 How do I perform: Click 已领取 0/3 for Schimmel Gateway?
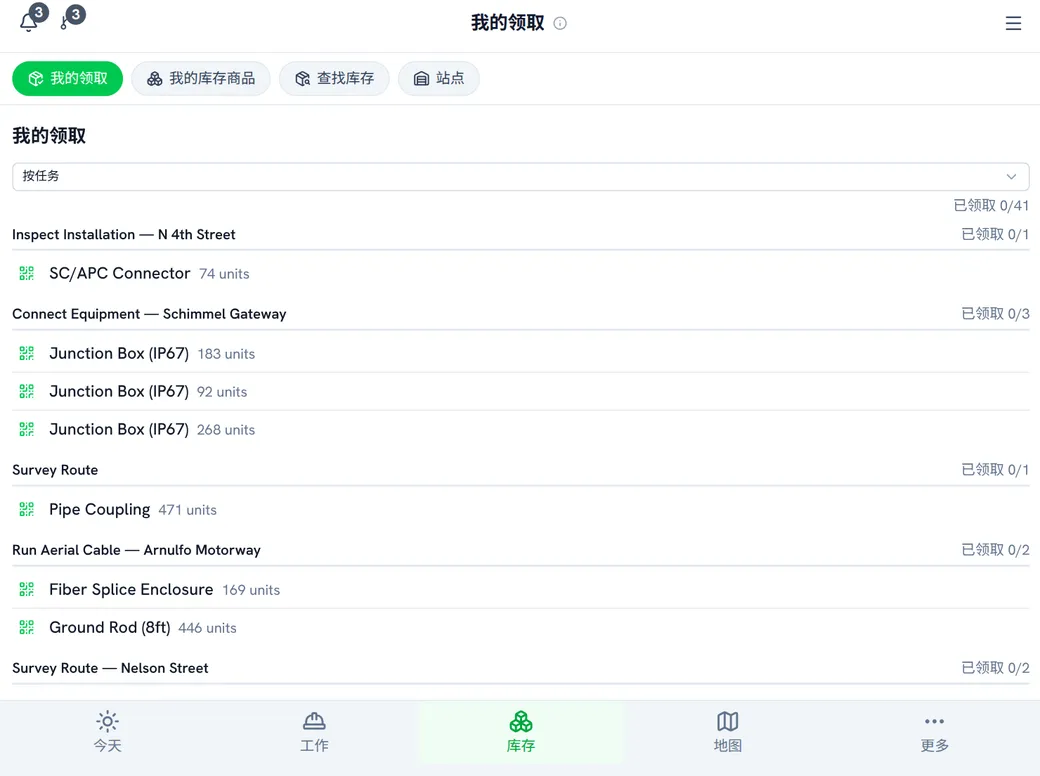pos(995,314)
